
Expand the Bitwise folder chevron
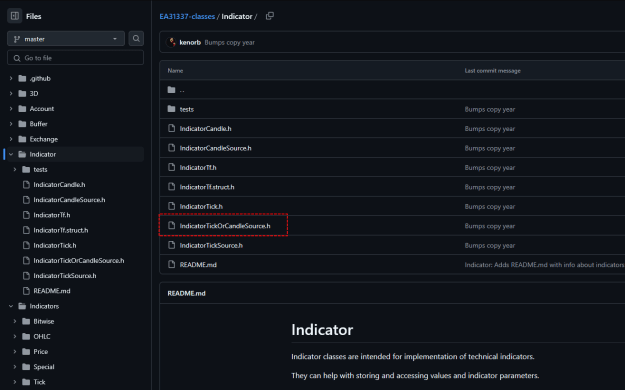(15, 321)
